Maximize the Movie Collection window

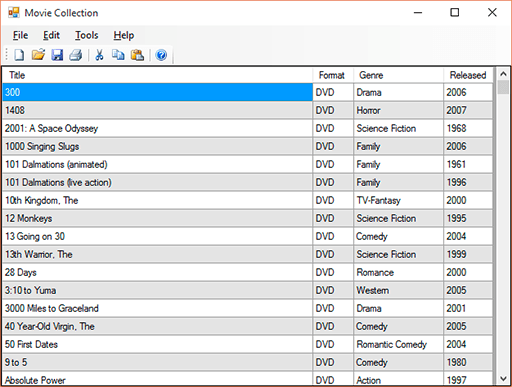coord(455,13)
